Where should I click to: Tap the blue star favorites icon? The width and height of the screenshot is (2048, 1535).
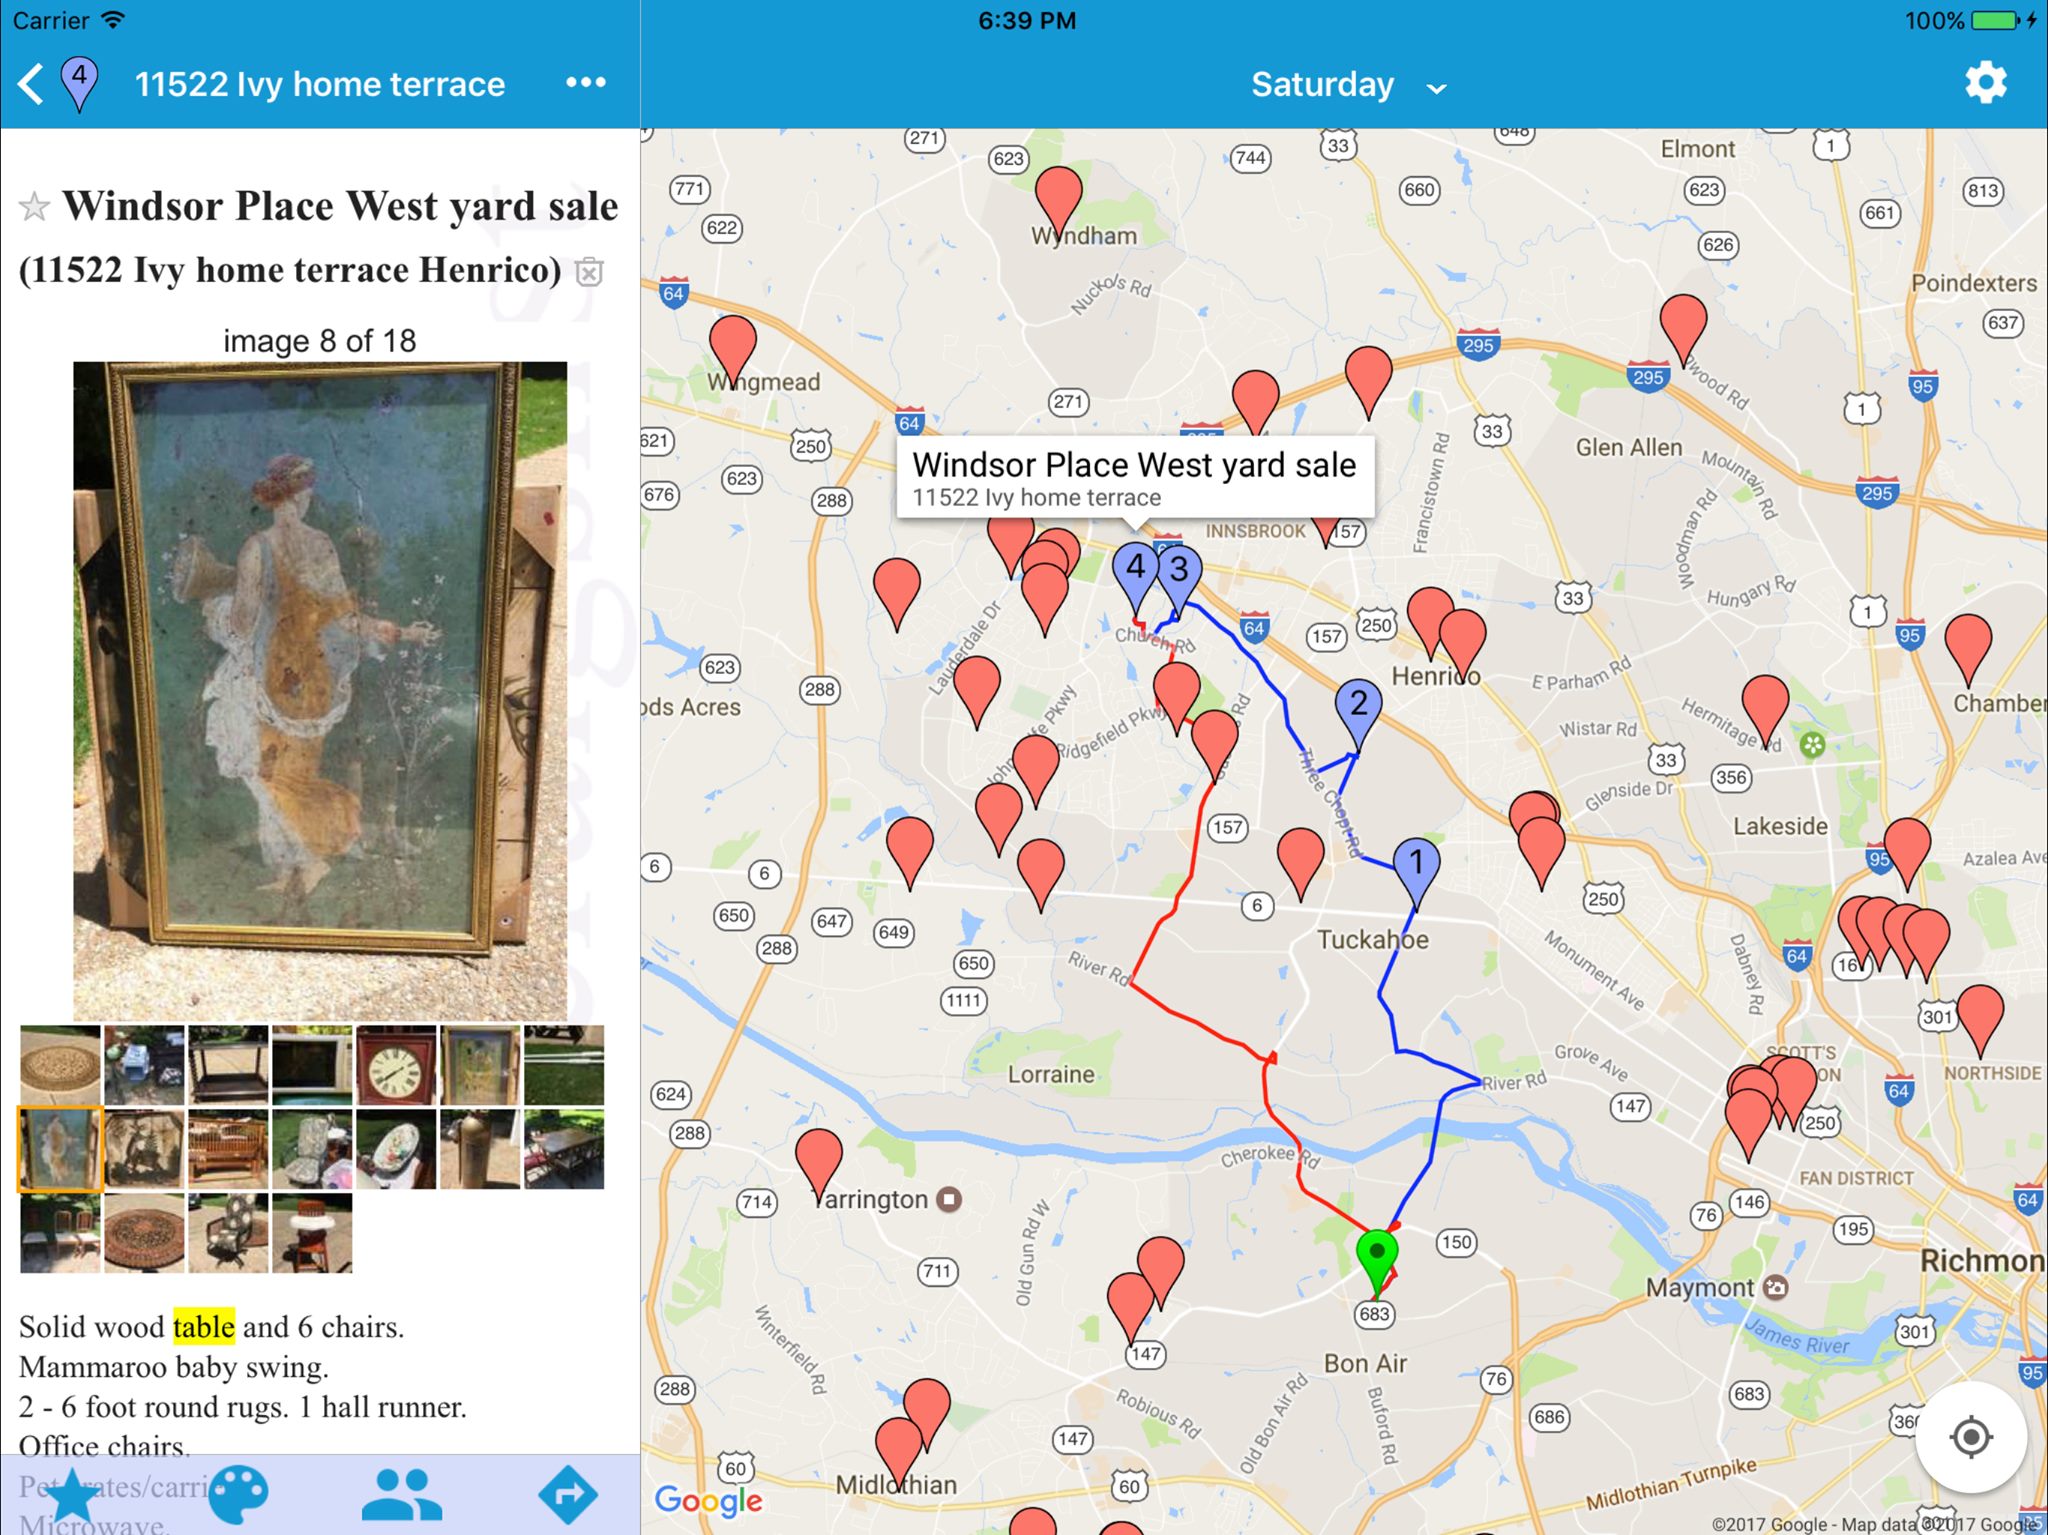[x=73, y=1496]
